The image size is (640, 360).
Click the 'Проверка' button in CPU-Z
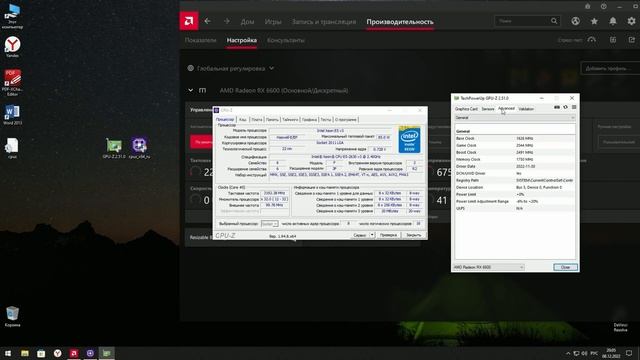pyautogui.click(x=388, y=235)
